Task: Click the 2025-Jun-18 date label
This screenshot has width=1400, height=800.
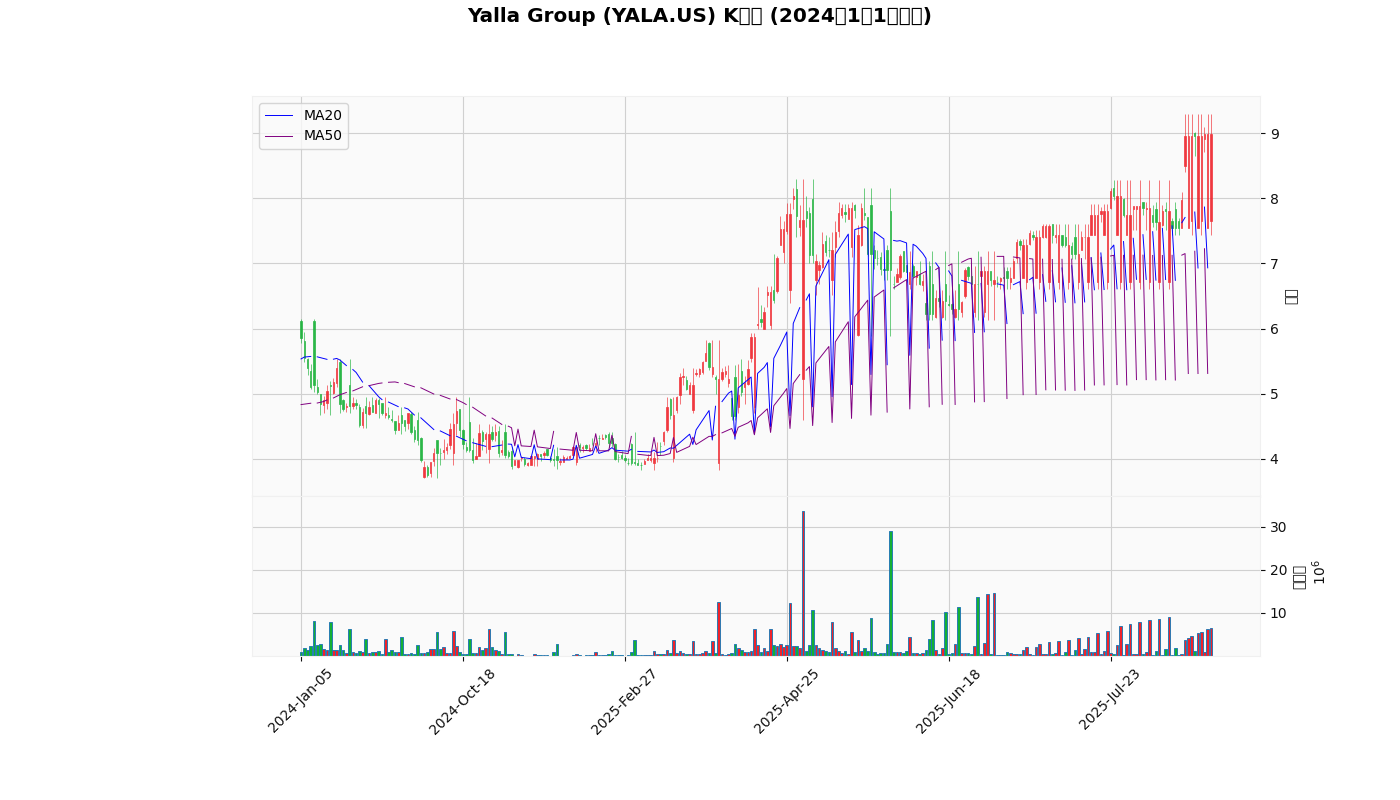Action: click(x=948, y=701)
